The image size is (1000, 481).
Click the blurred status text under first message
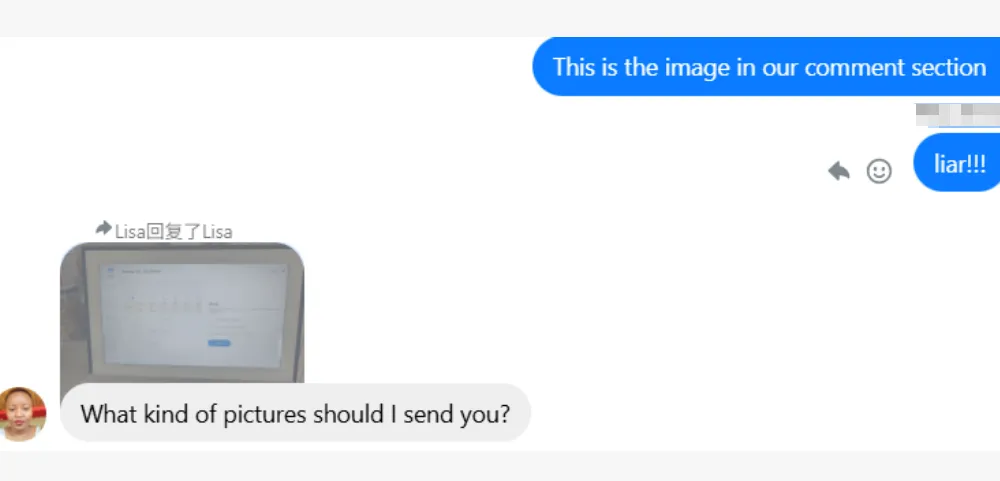tap(957, 115)
